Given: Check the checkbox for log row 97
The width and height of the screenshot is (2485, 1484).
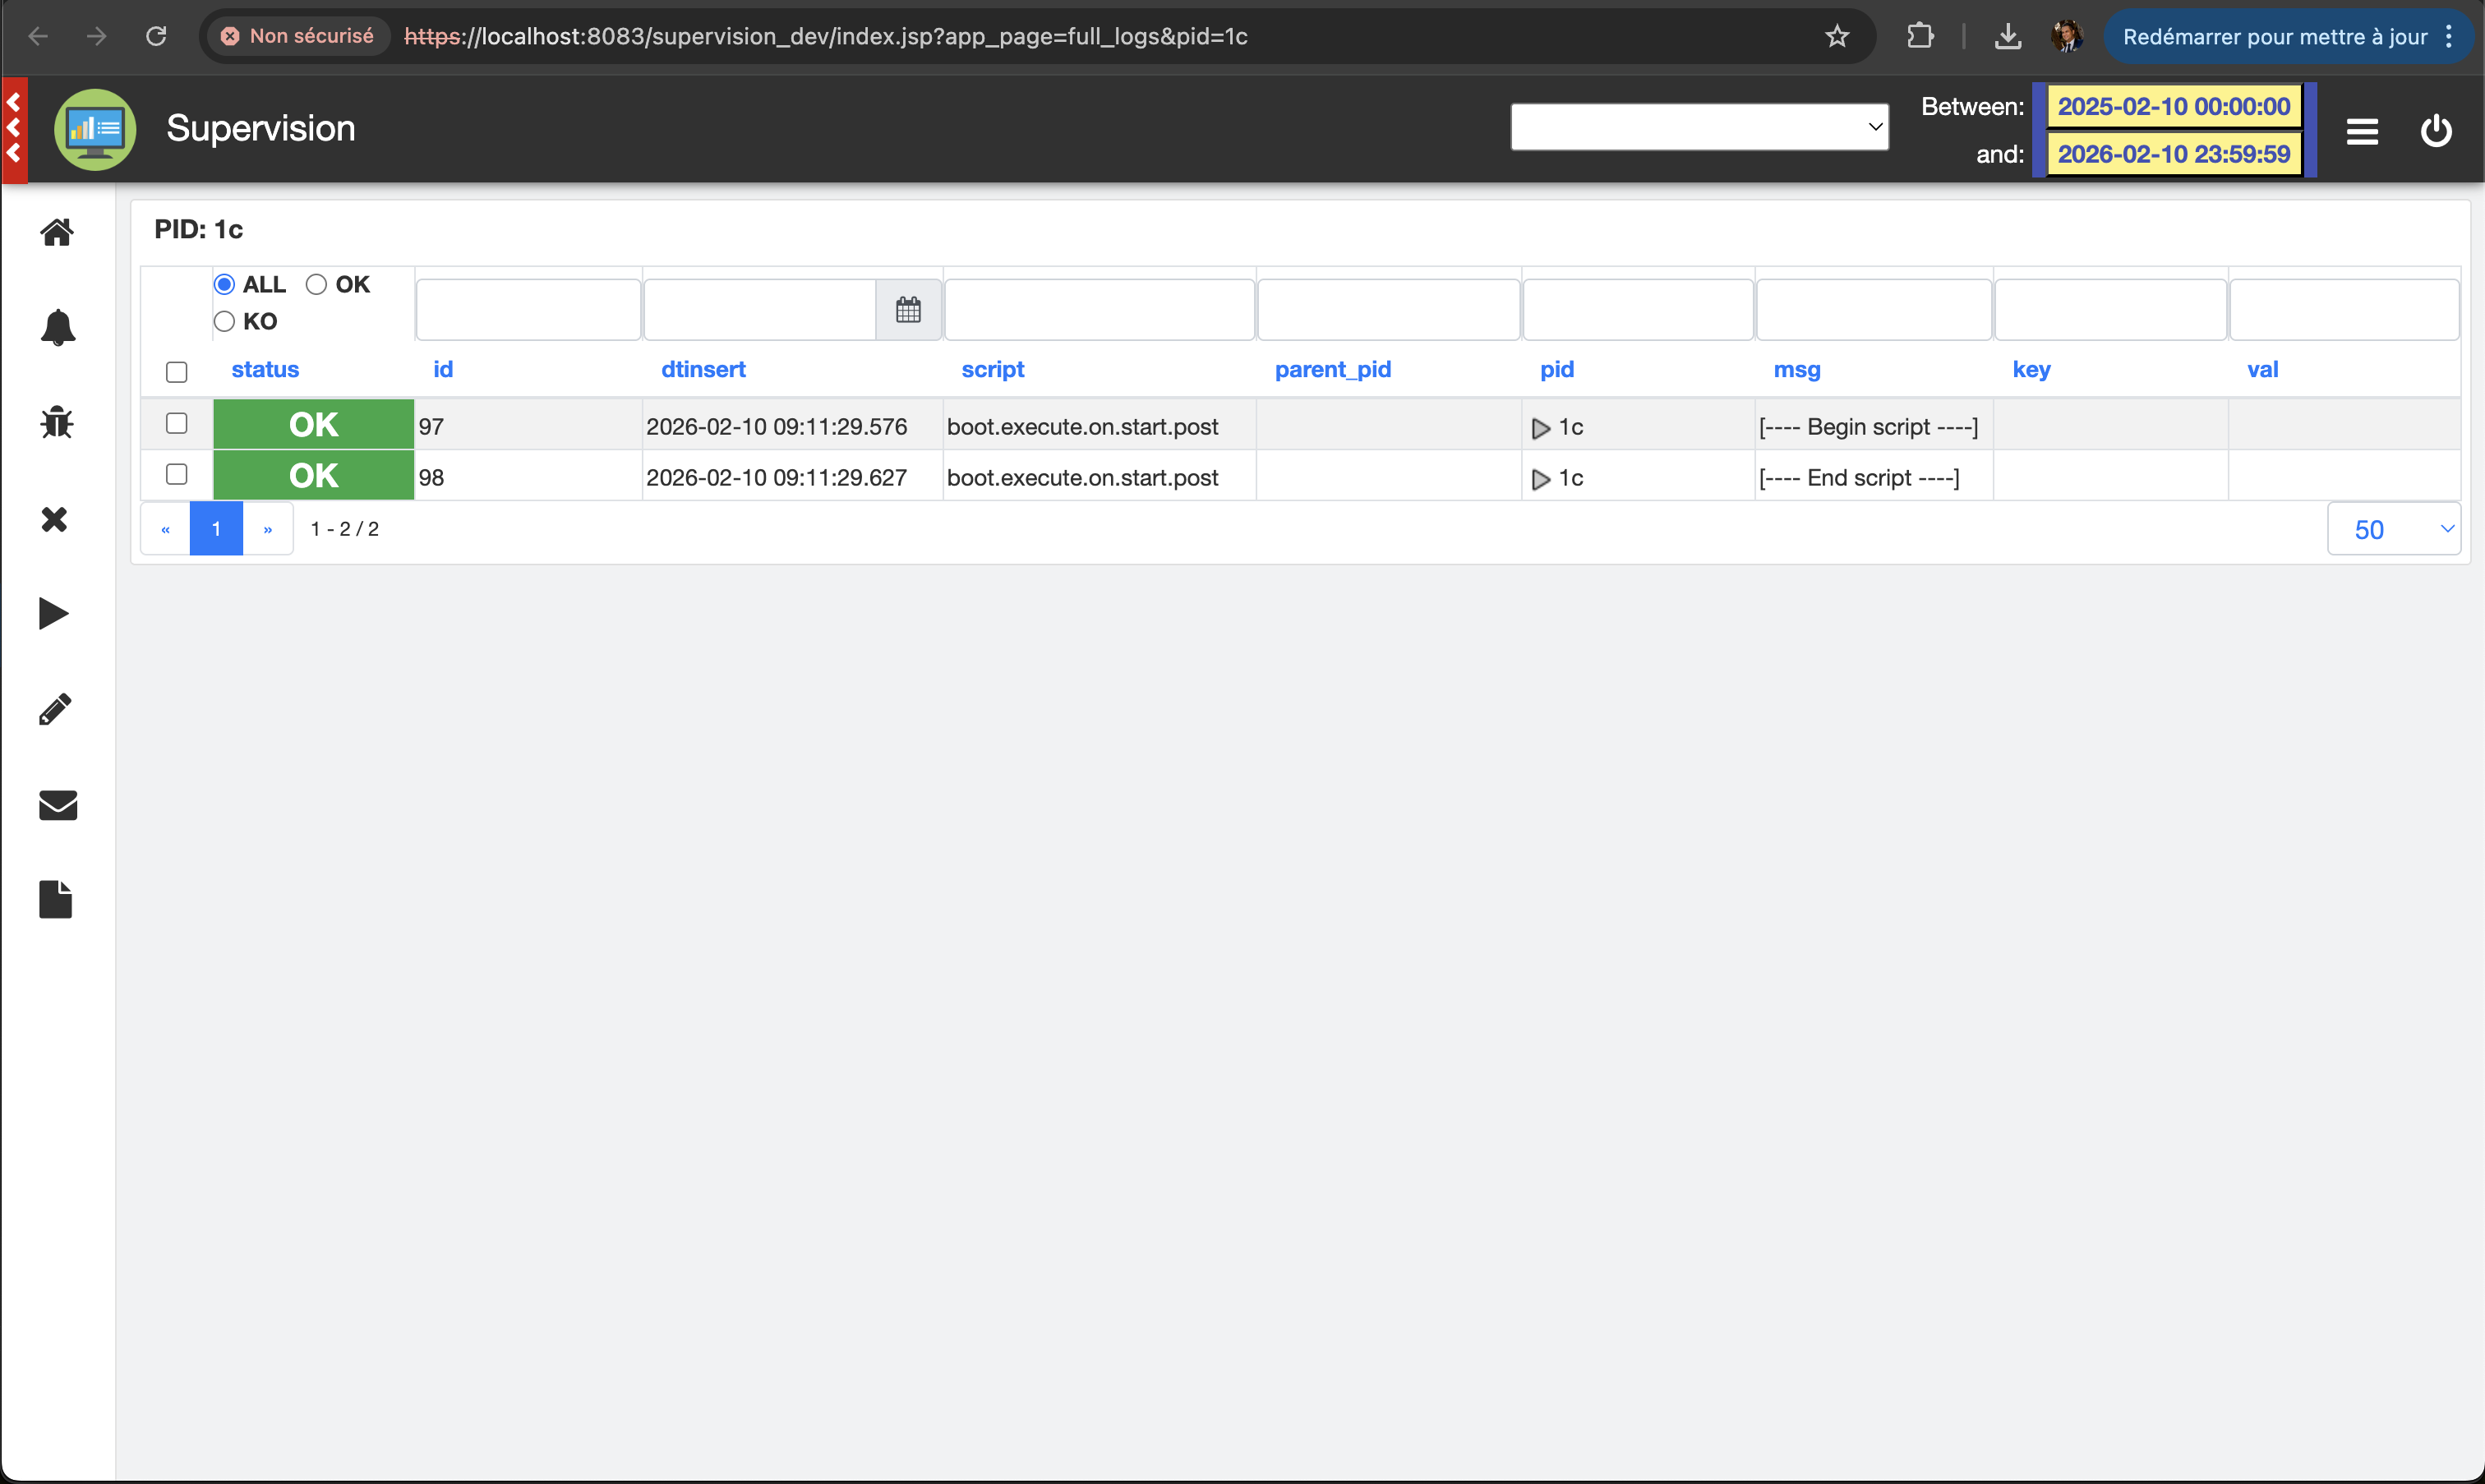Looking at the screenshot, I should pos(176,424).
